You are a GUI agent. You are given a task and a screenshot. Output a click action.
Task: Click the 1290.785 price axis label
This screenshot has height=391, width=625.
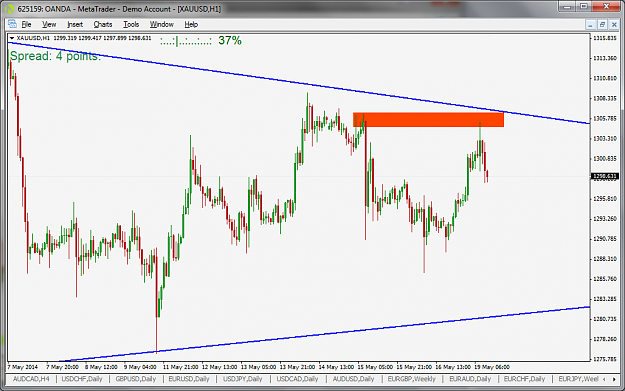tap(605, 239)
